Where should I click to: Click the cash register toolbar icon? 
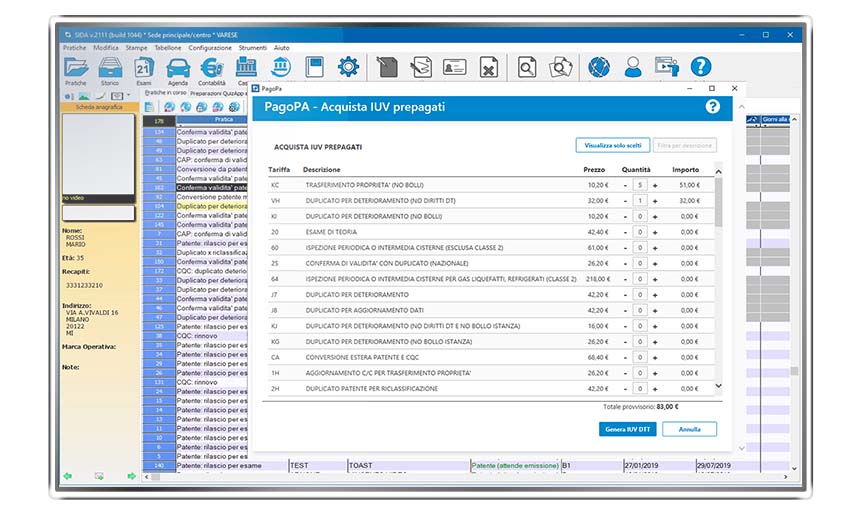(246, 68)
